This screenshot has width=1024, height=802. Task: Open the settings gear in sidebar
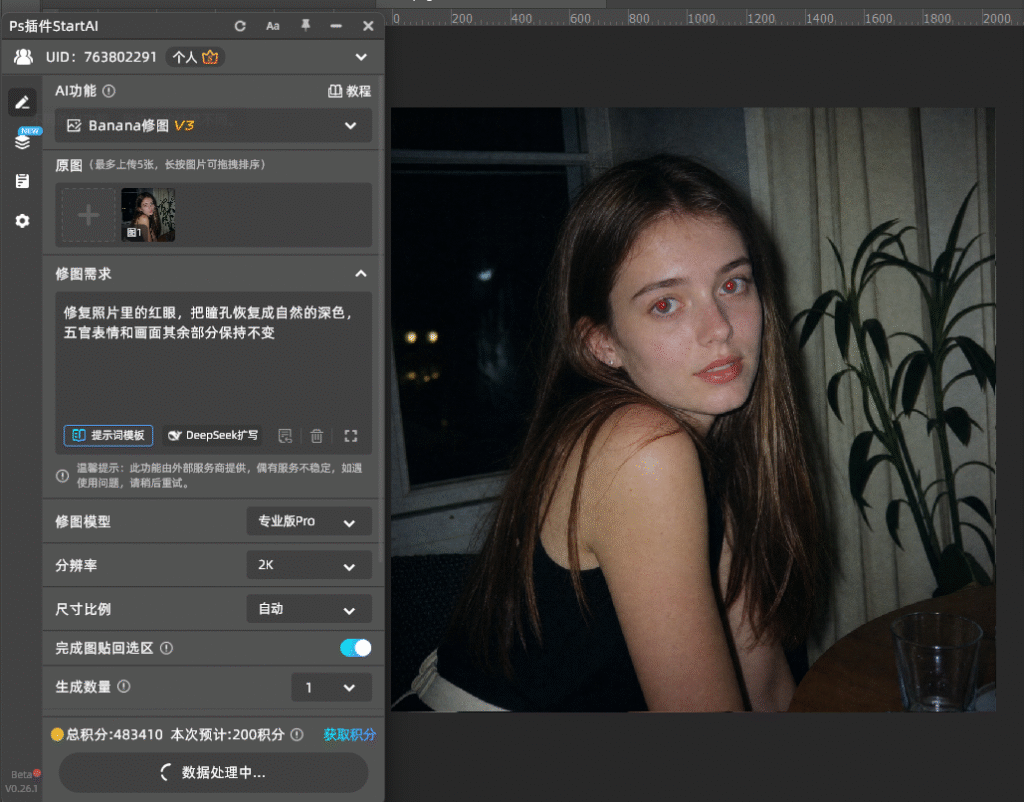[22, 221]
